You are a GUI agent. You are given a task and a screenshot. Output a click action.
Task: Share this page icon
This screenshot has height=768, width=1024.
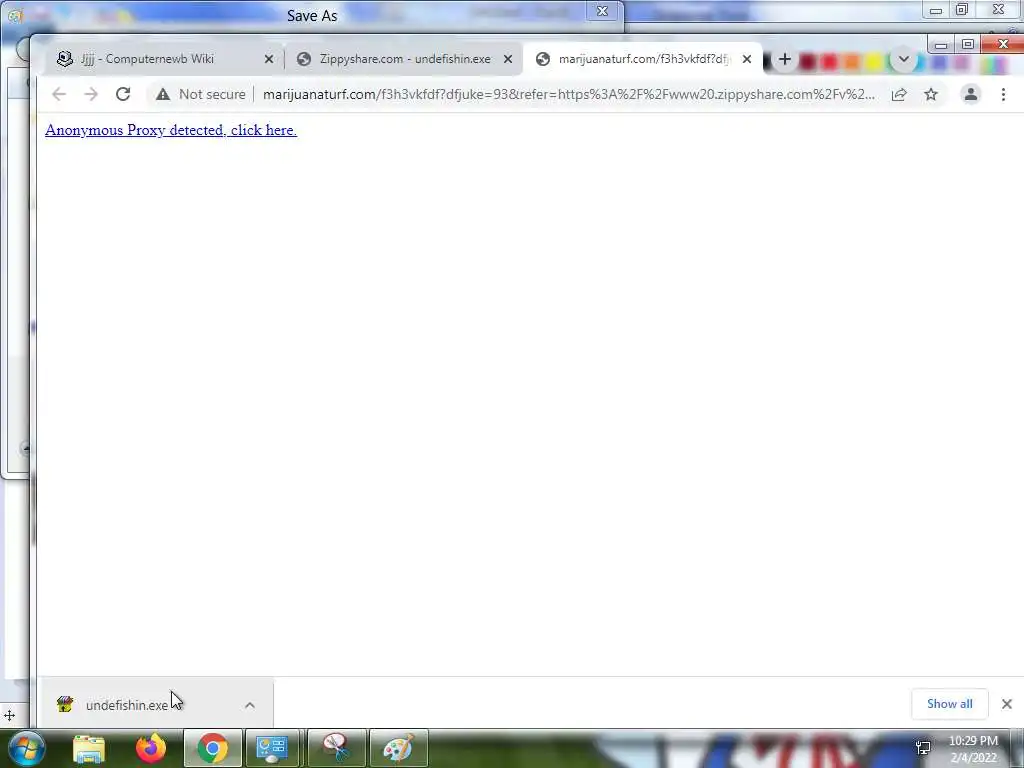click(899, 95)
